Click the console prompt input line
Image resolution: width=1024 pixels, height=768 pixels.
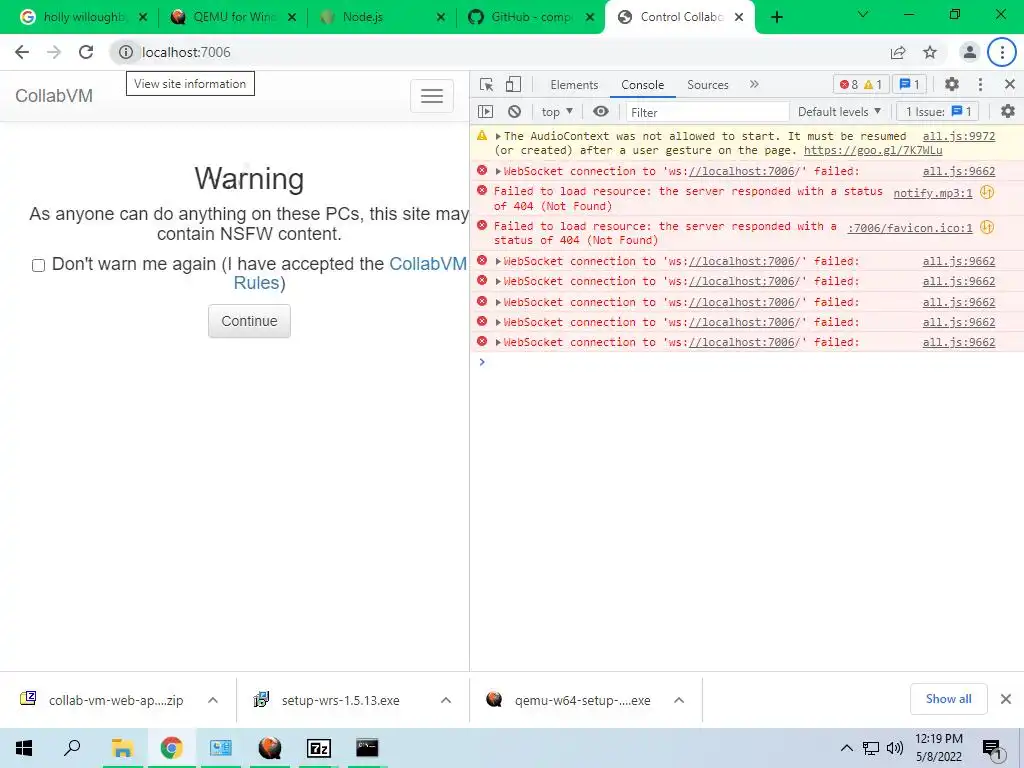[746, 362]
